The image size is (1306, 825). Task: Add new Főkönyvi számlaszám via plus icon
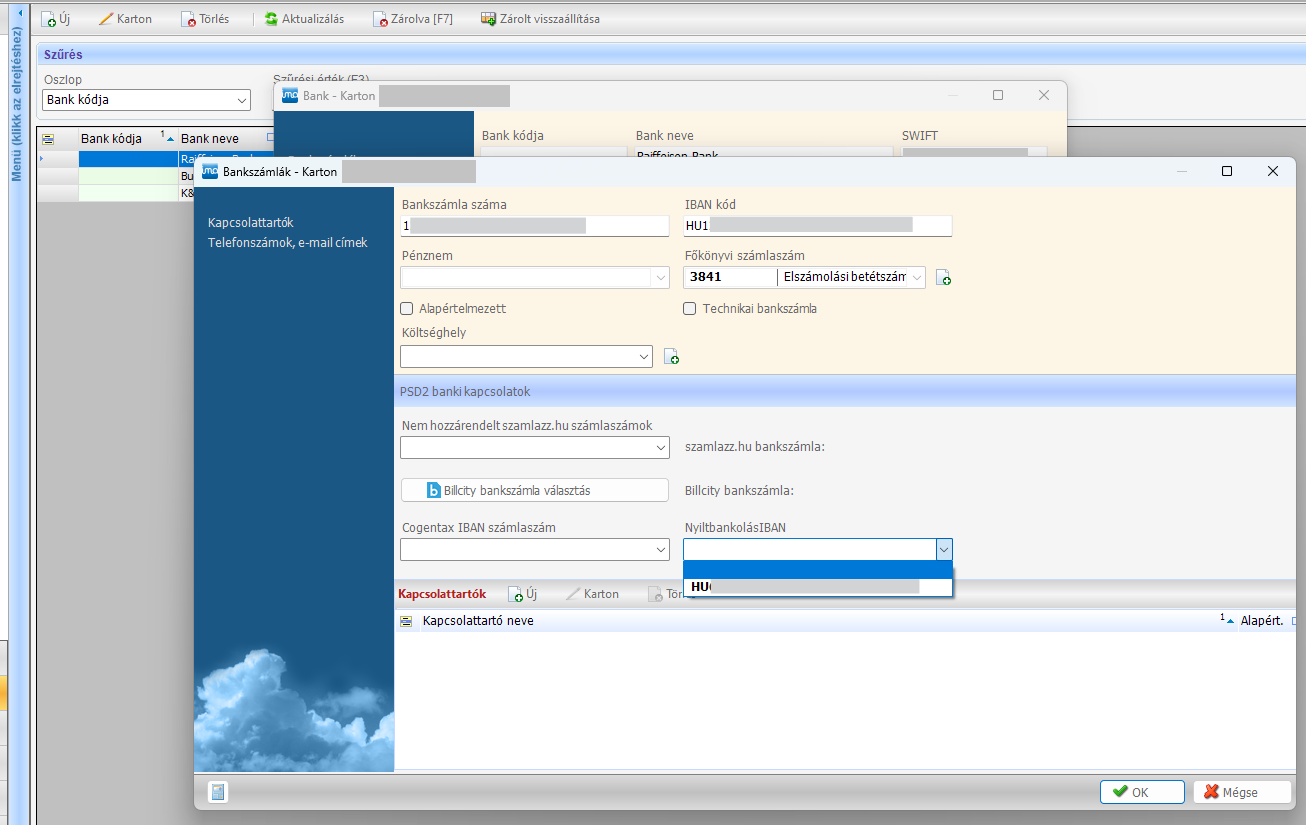point(943,278)
